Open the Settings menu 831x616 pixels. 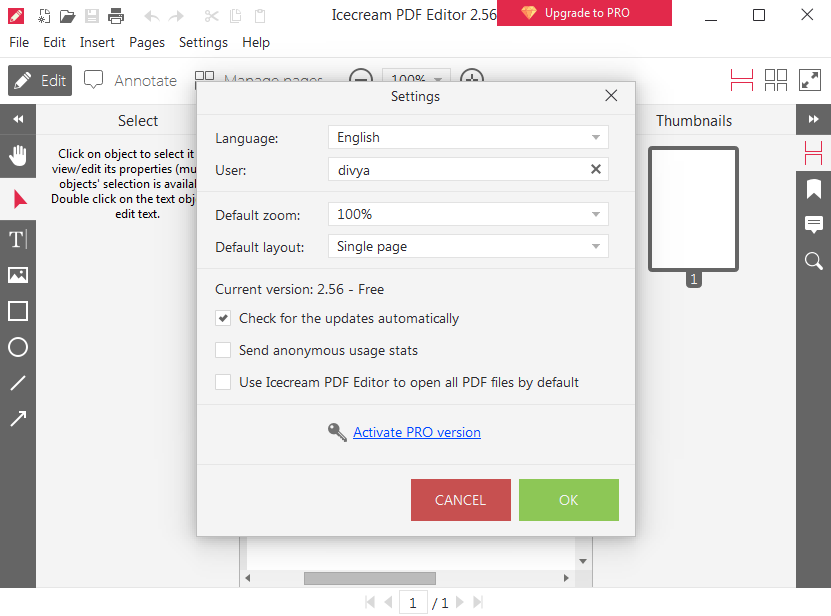point(203,42)
